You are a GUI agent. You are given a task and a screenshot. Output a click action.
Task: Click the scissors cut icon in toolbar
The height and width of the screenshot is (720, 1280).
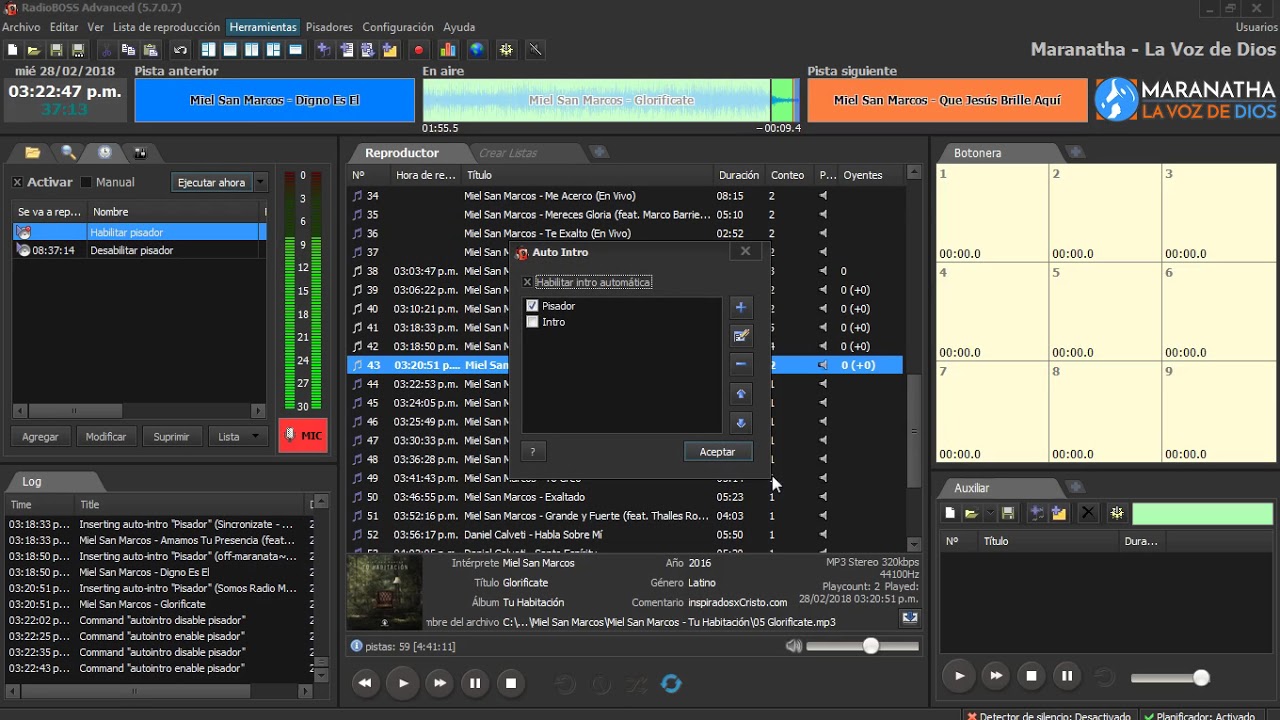coord(107,50)
